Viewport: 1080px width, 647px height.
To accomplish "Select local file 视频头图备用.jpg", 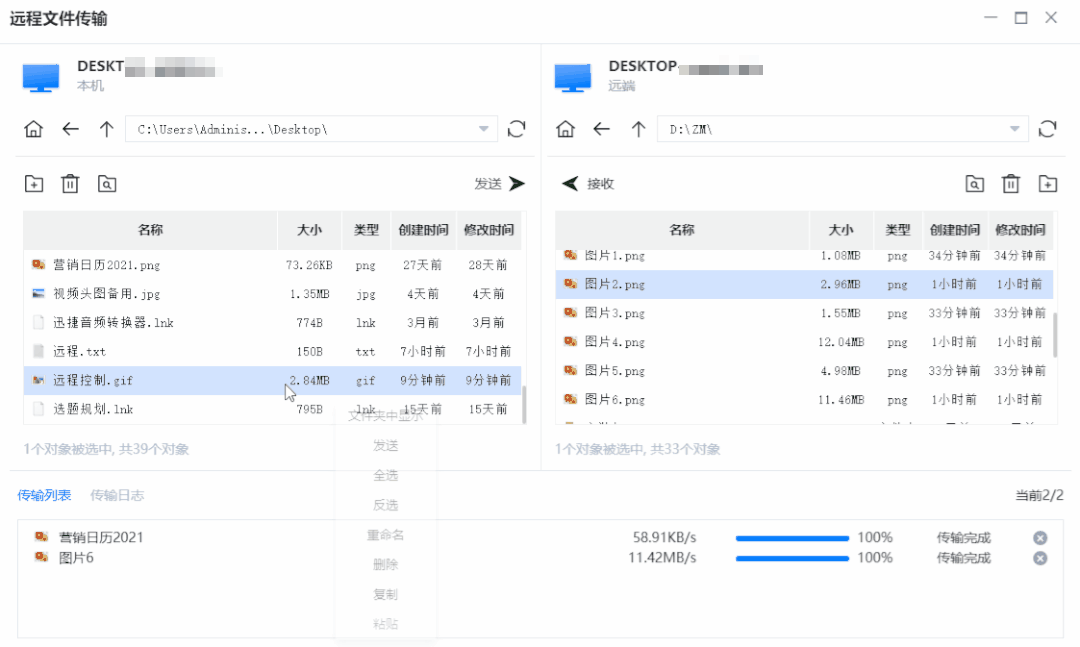I will click(272, 294).
